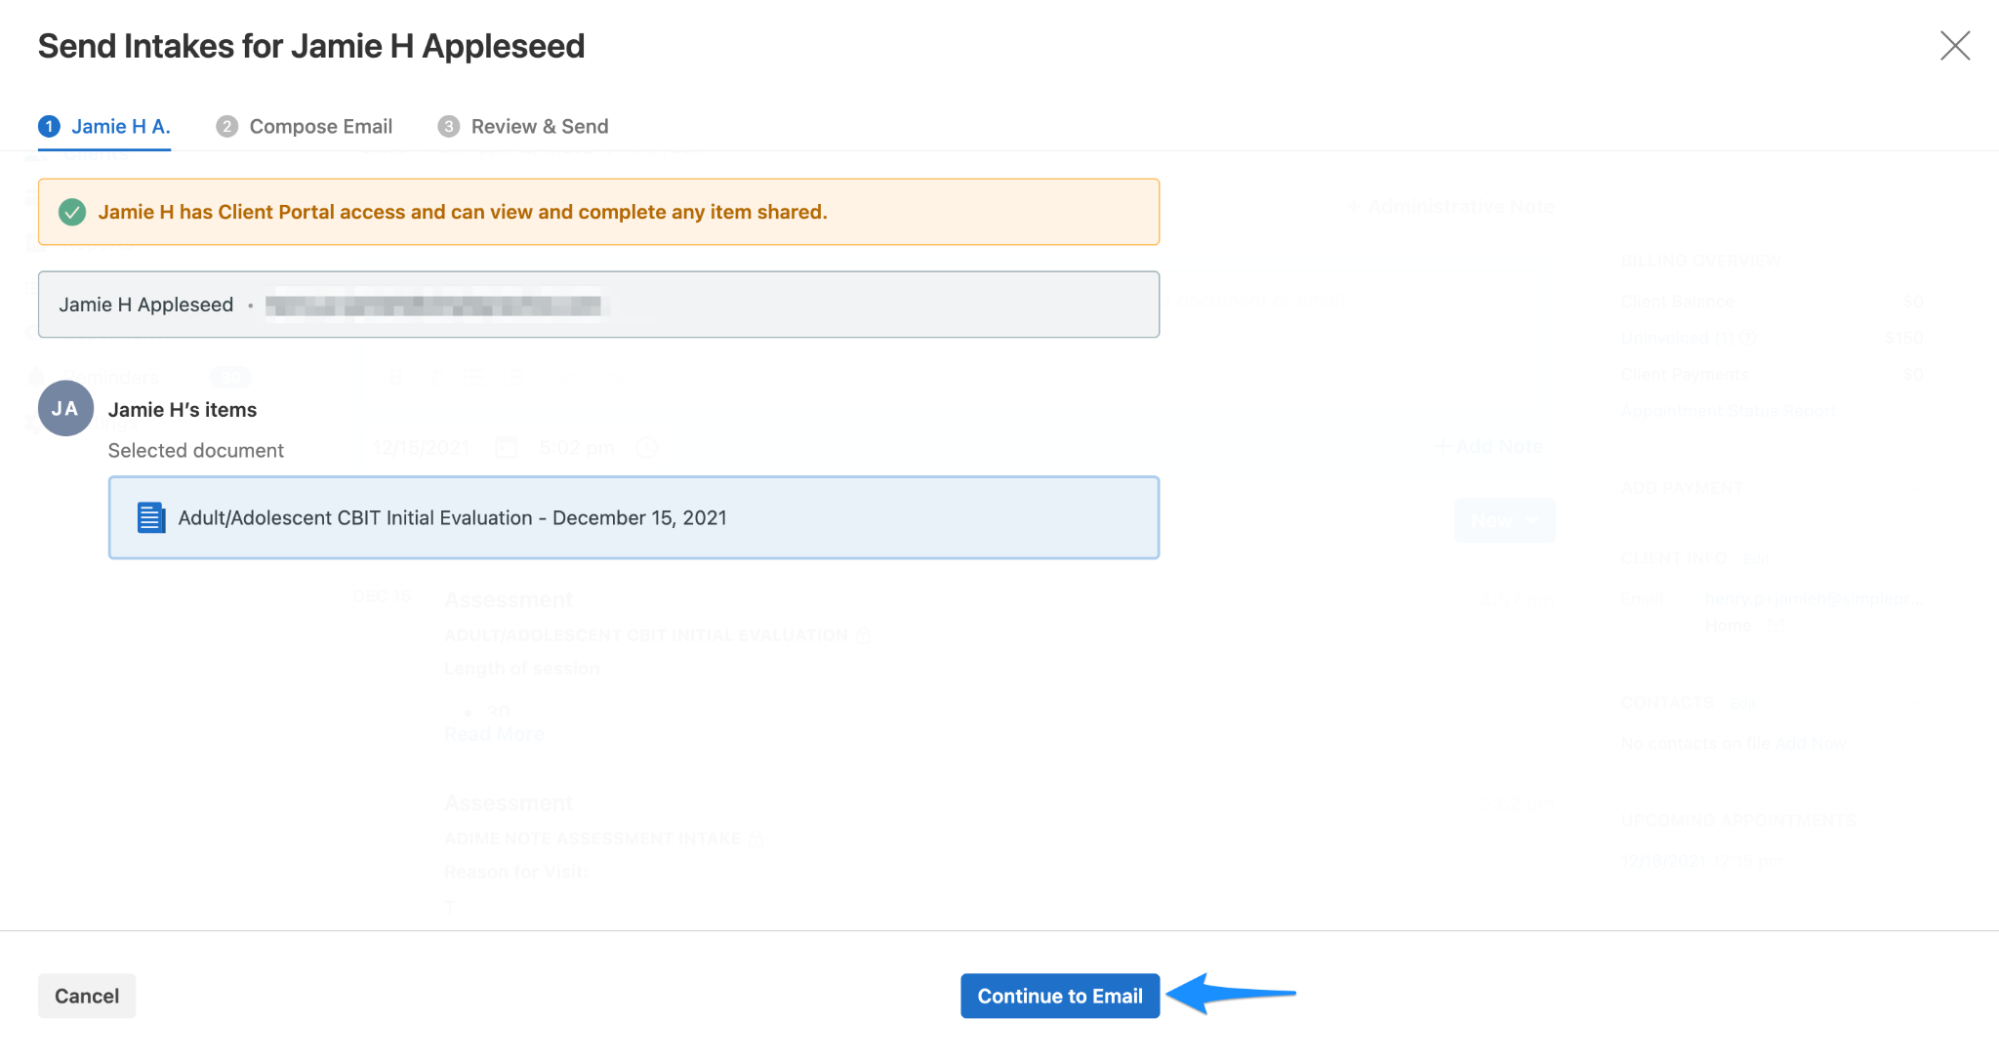Open the New dropdown menu

1504,520
